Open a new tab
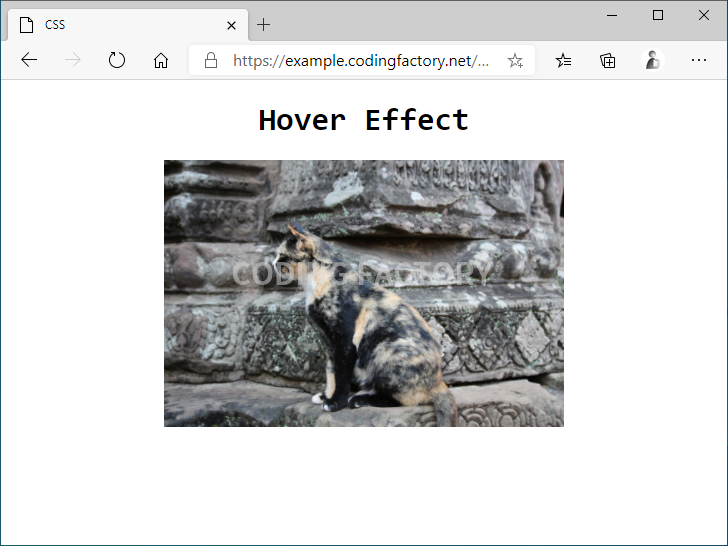The height and width of the screenshot is (546, 728). (x=263, y=25)
